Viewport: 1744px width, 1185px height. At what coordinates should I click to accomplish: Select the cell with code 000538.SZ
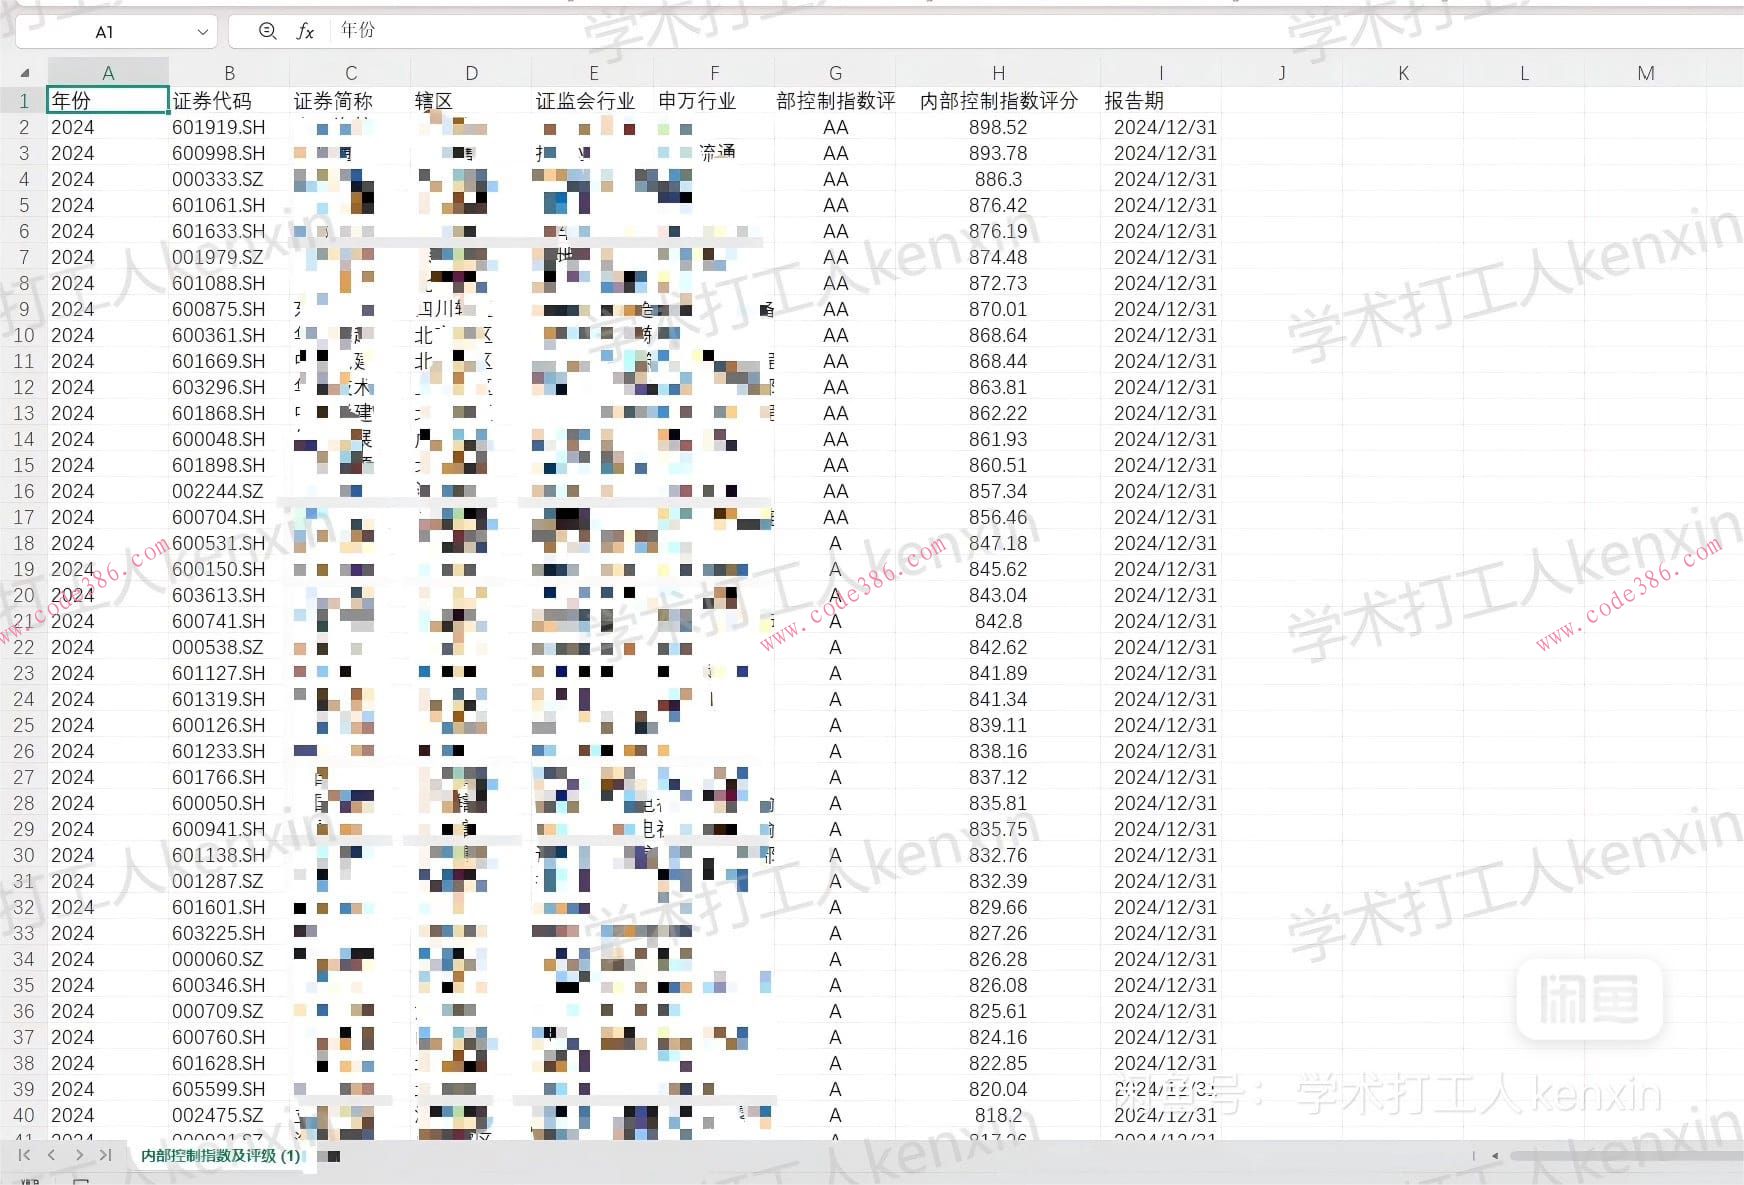tap(229, 647)
